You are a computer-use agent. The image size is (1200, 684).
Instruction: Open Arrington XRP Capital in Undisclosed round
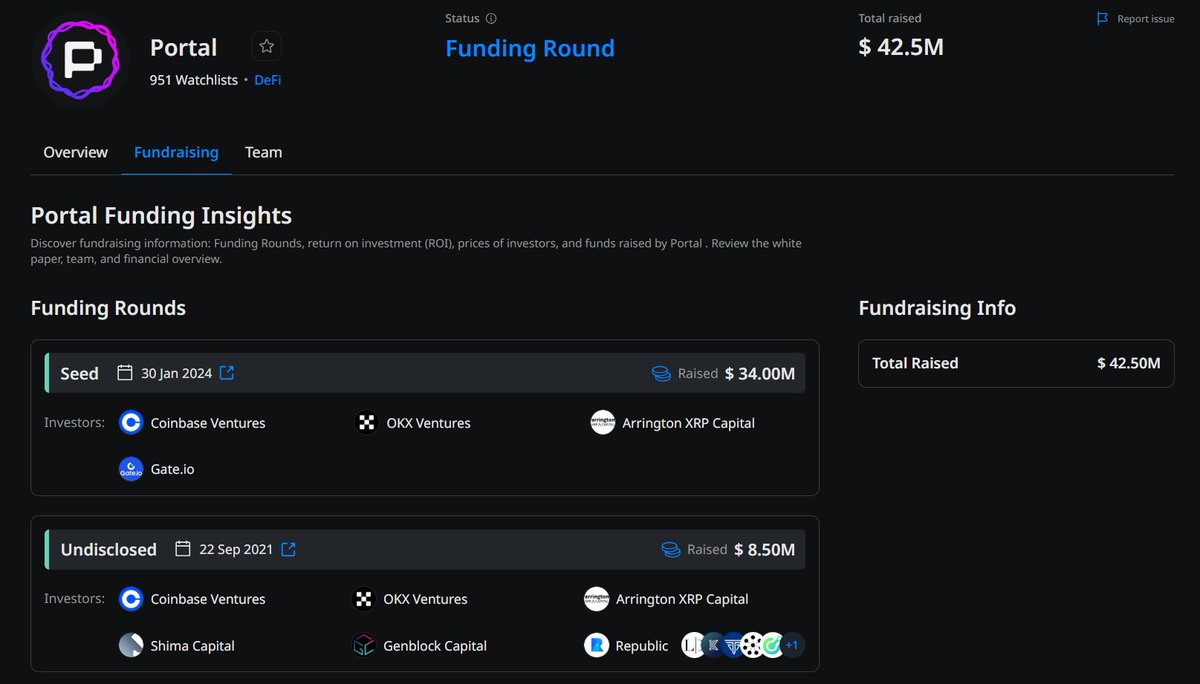[x=682, y=599]
